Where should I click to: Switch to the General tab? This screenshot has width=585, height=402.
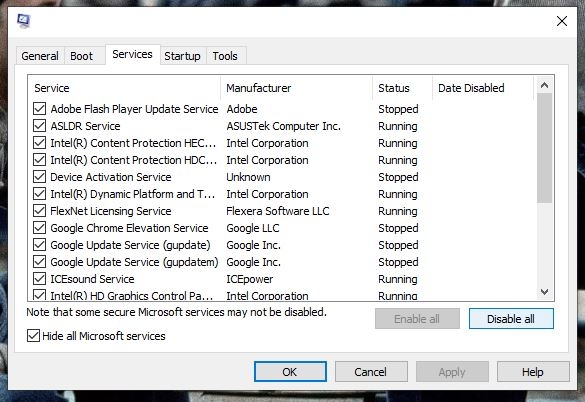[x=40, y=56]
